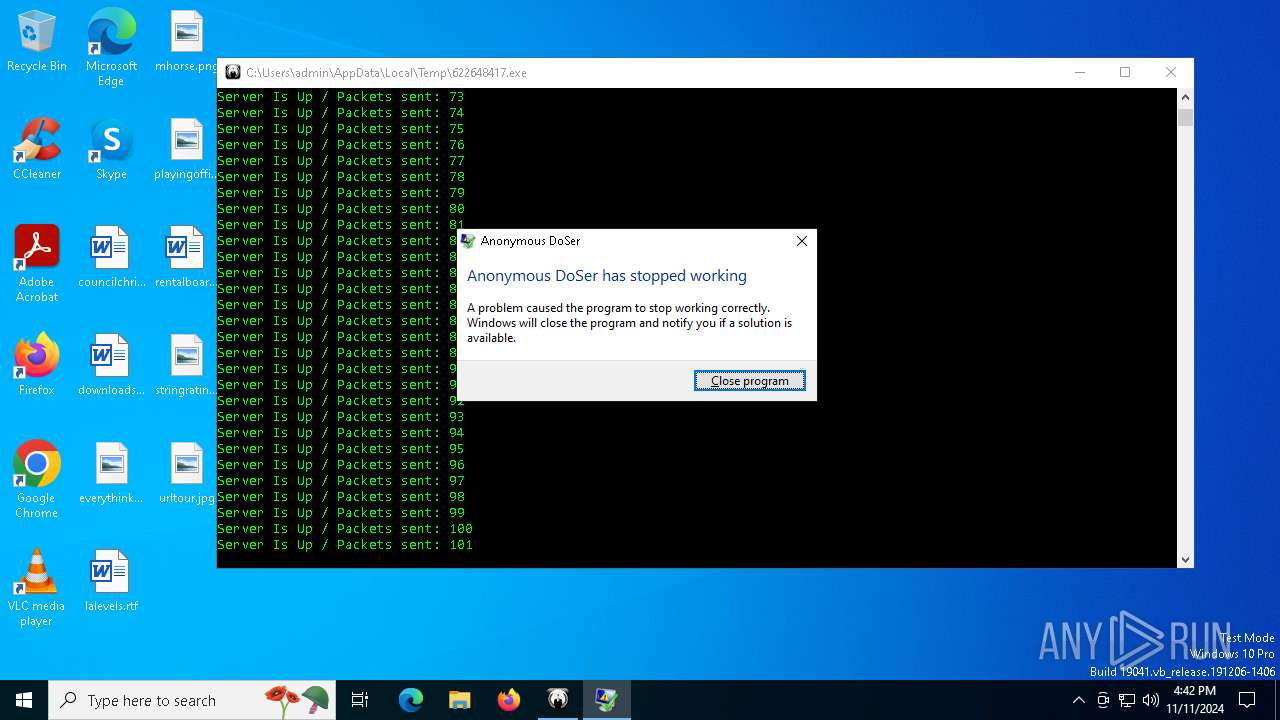Screen dimensions: 1280x720
Task: Select the downloads Word document icon
Action: pyautogui.click(x=111, y=366)
